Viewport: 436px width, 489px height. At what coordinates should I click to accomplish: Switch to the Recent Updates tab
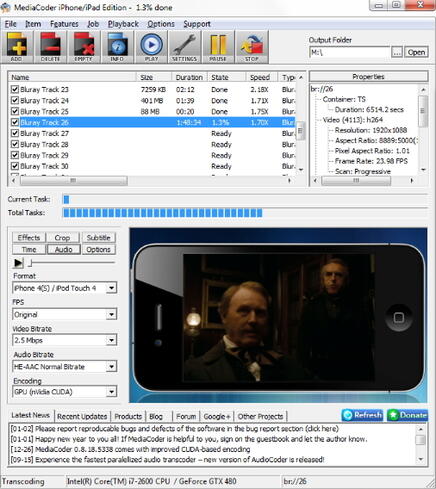pyautogui.click(x=82, y=416)
